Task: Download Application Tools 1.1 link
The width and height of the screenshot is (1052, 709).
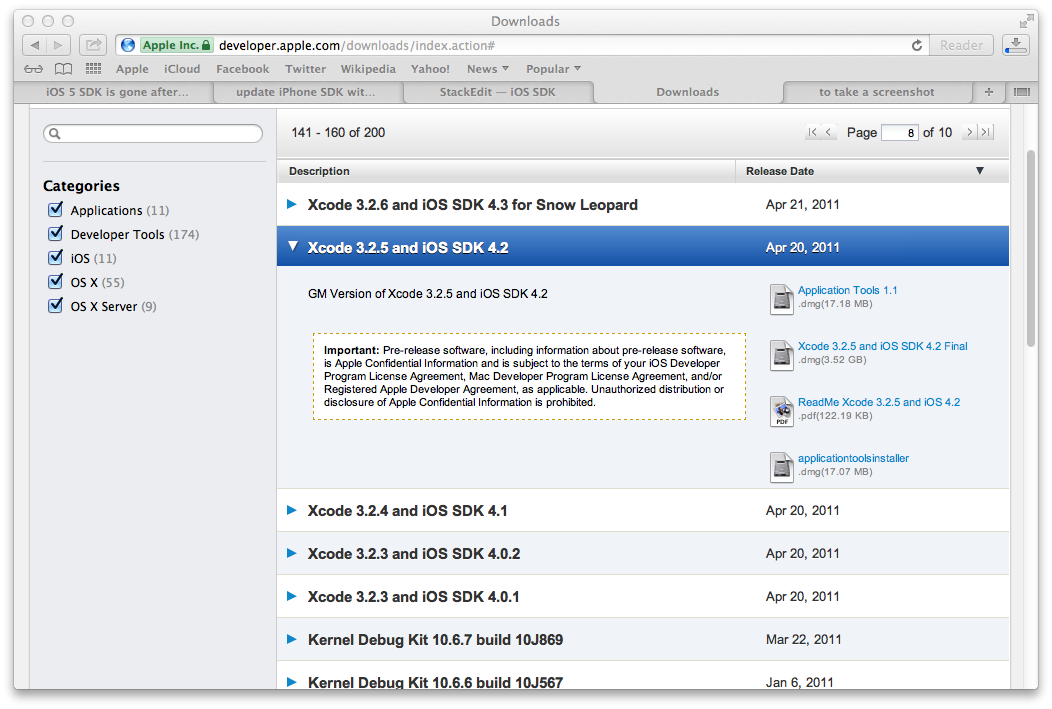Action: pos(847,290)
